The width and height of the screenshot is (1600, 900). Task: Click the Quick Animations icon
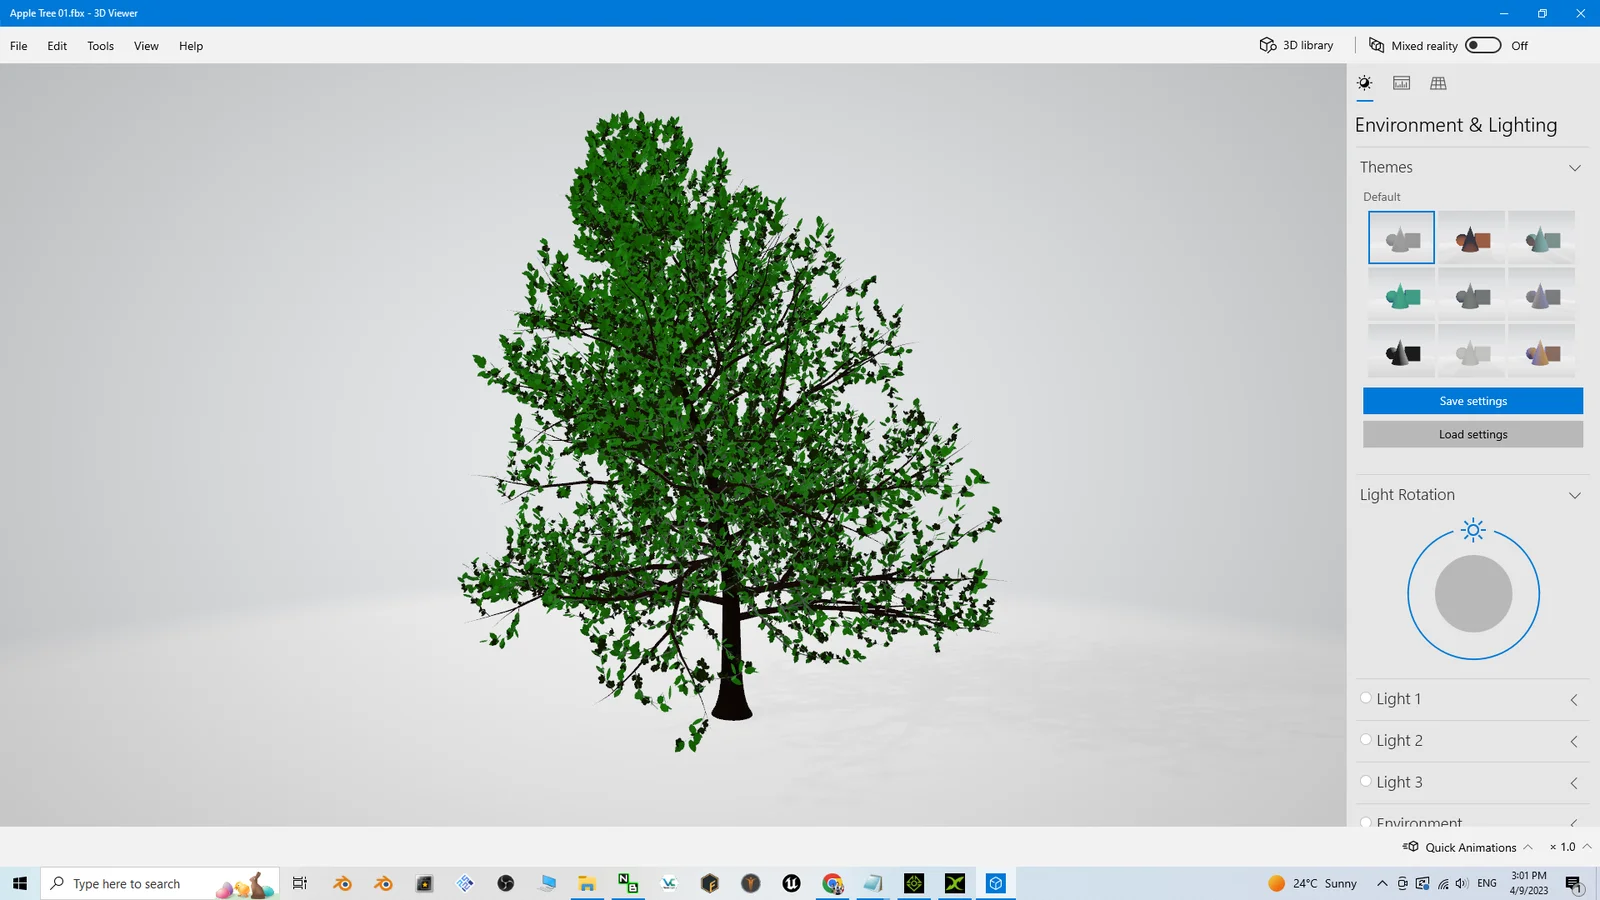1410,847
